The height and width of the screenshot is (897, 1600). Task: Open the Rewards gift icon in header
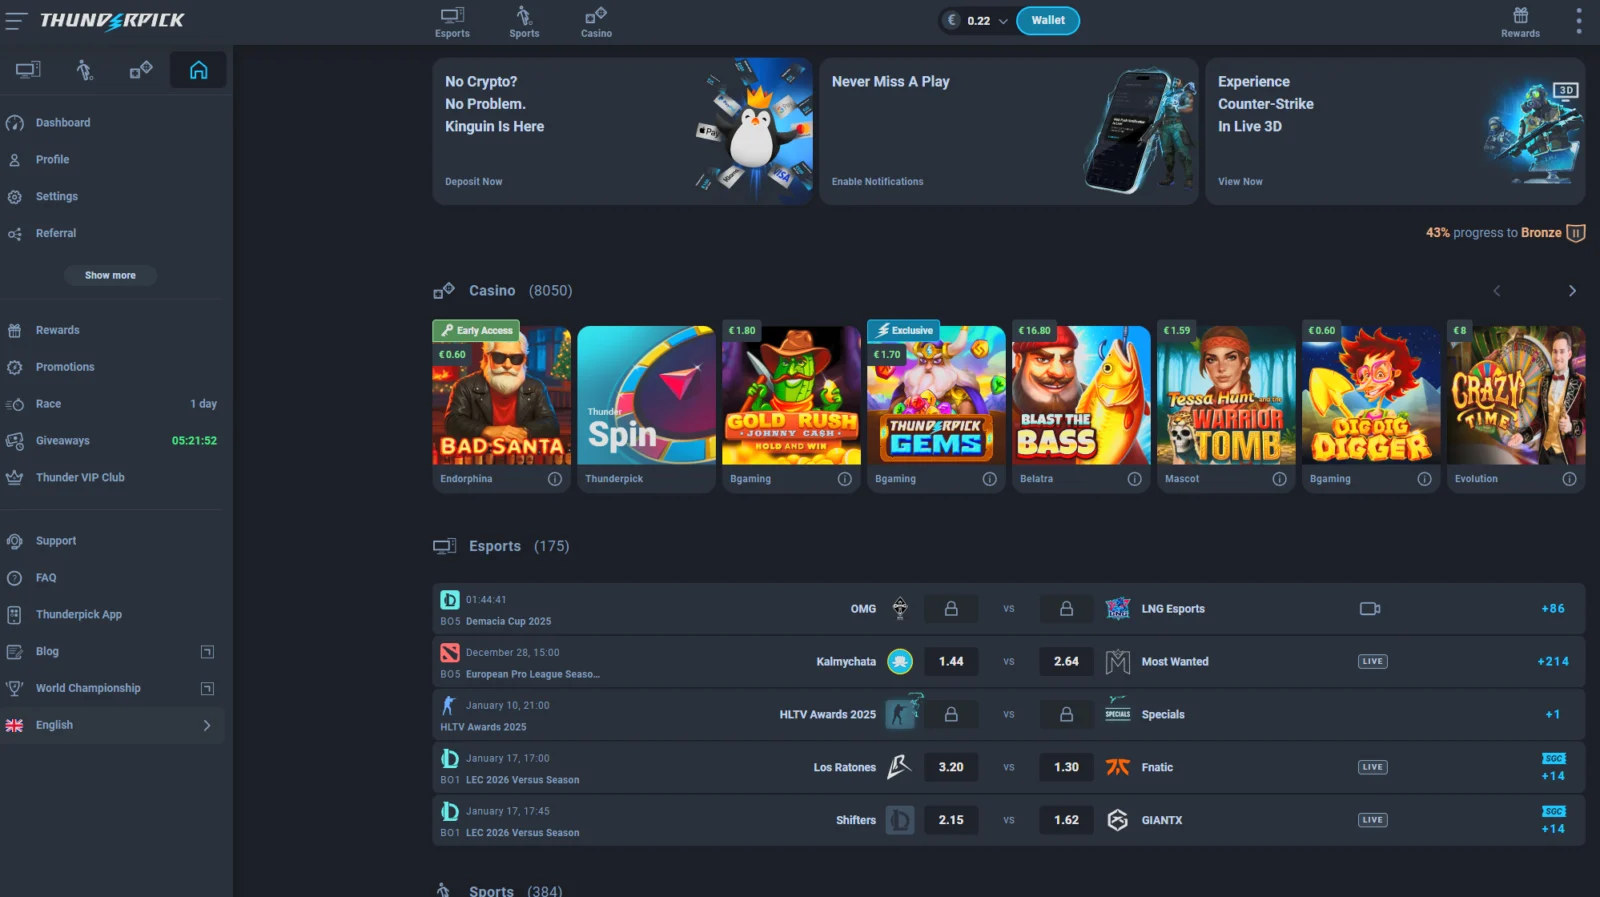[1520, 22]
